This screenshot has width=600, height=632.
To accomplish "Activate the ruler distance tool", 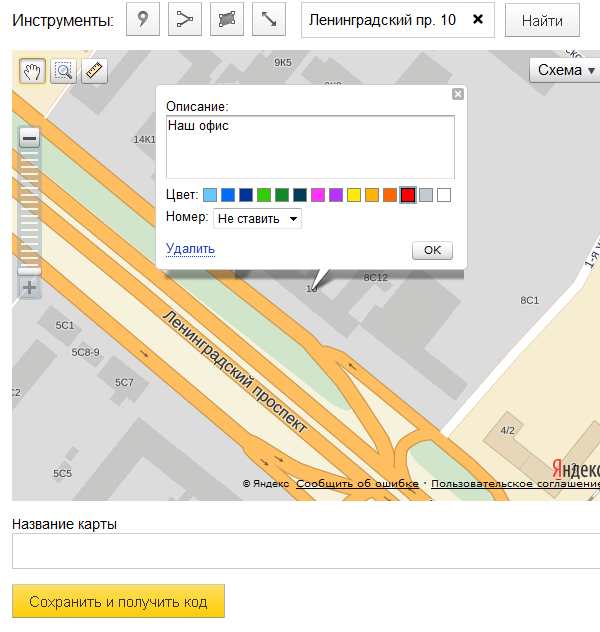I will [93, 71].
